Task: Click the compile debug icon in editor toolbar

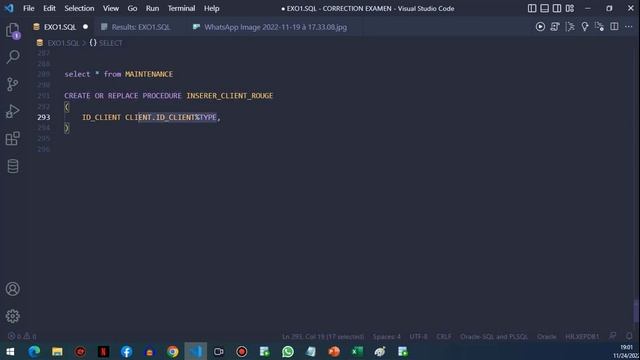Action: click(x=599, y=27)
